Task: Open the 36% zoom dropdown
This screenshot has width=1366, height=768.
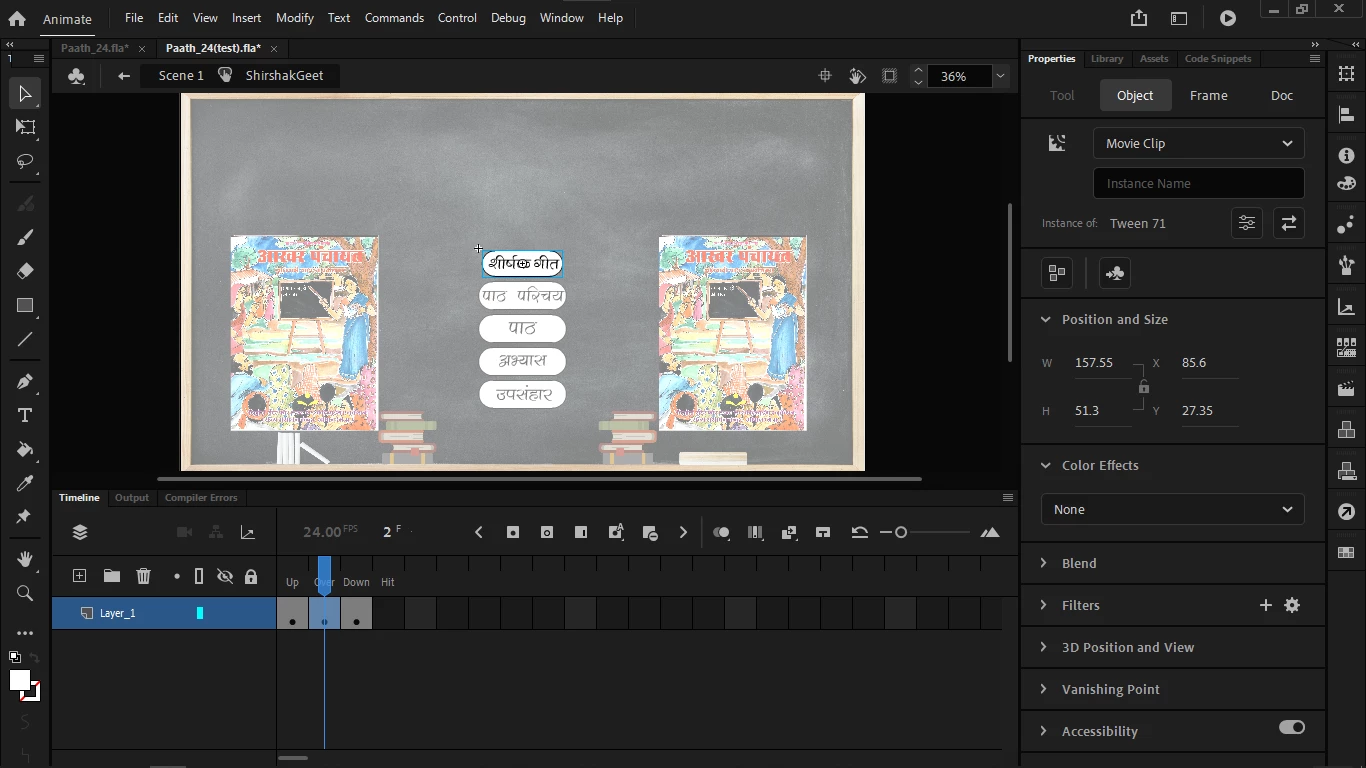Action: (x=1000, y=76)
